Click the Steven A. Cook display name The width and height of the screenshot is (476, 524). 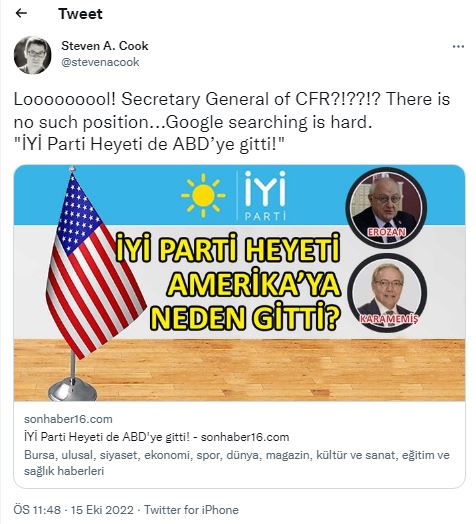point(105,46)
